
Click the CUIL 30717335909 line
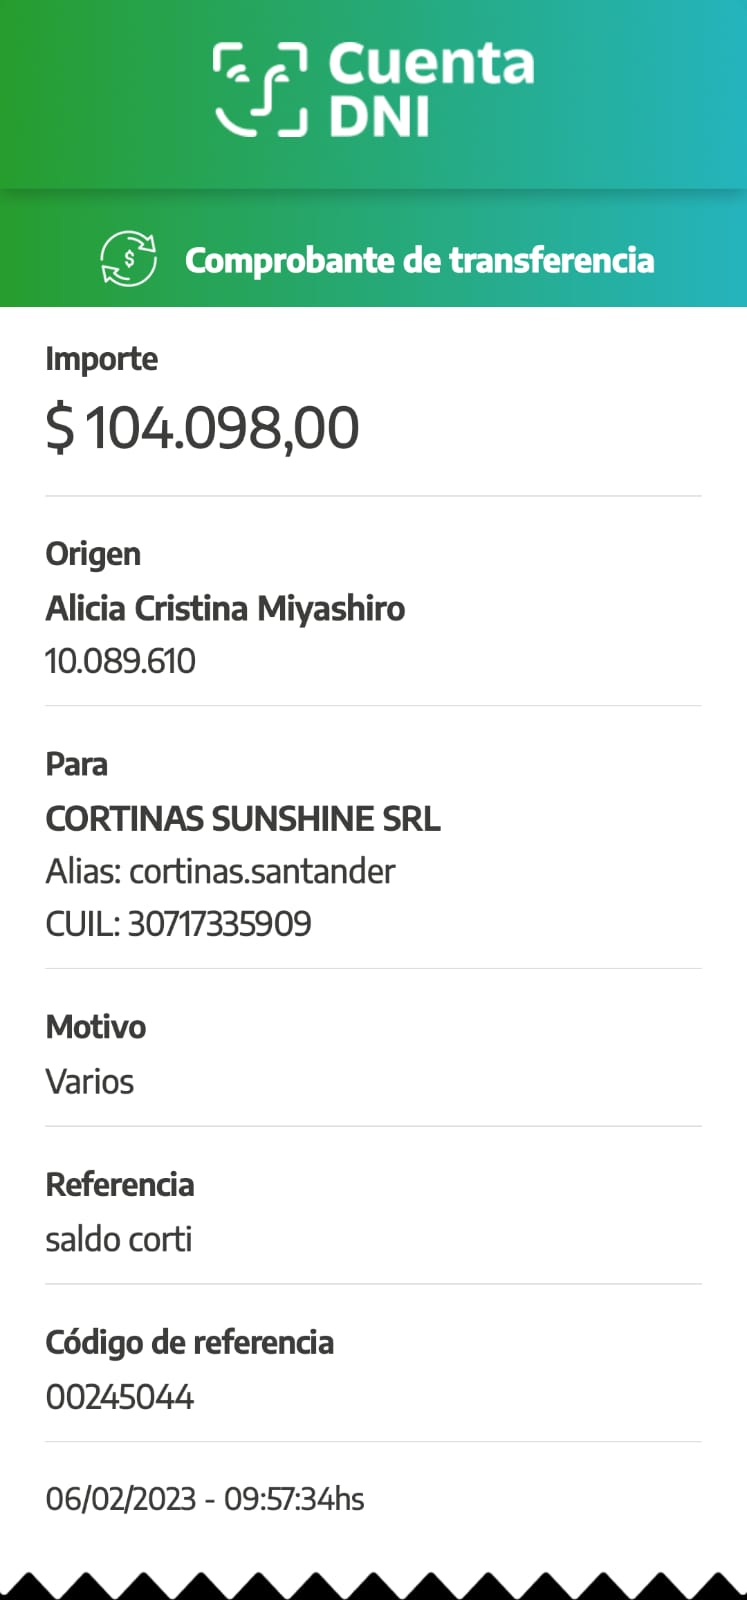pyautogui.click(x=178, y=923)
